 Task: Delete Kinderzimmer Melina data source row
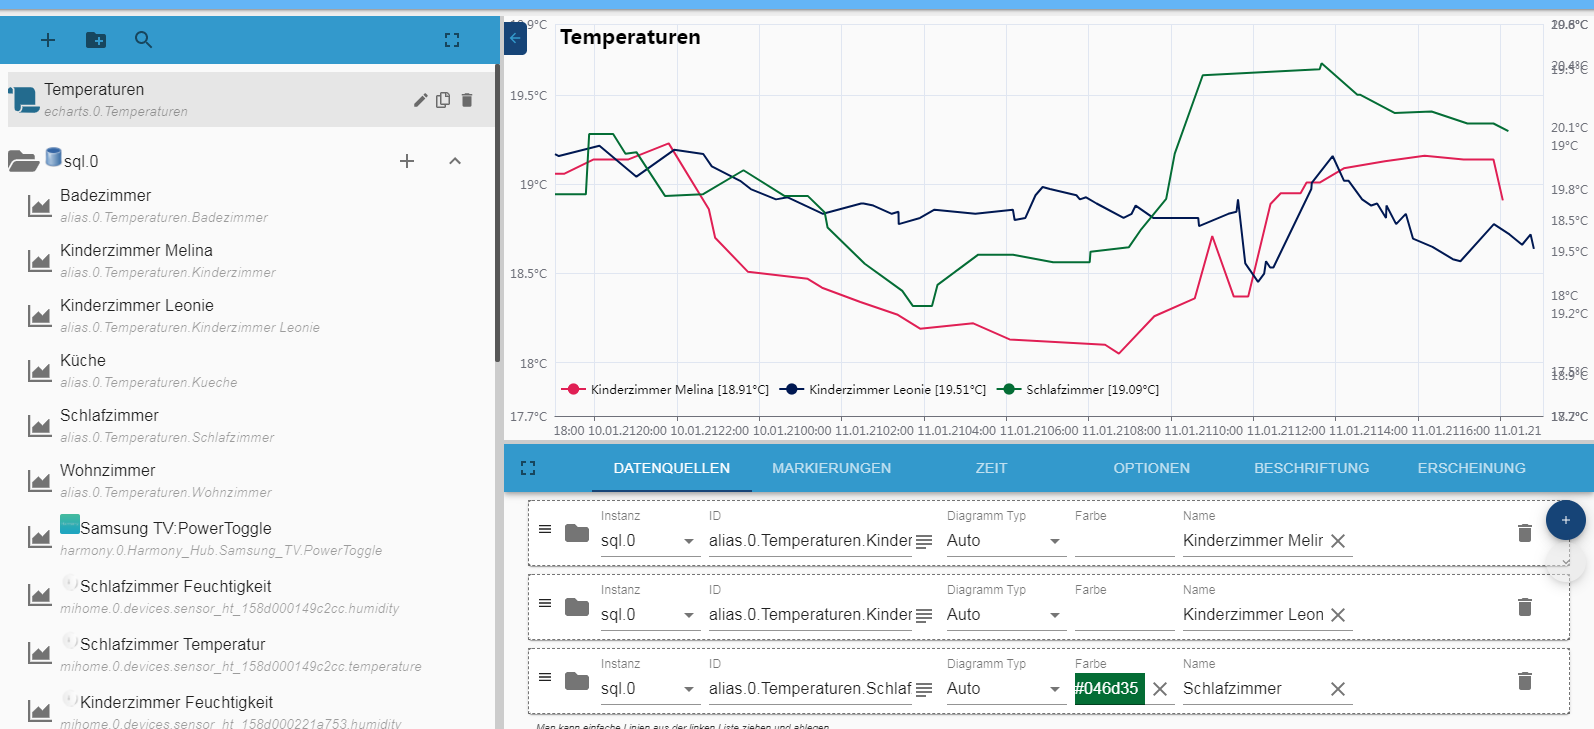(1525, 533)
